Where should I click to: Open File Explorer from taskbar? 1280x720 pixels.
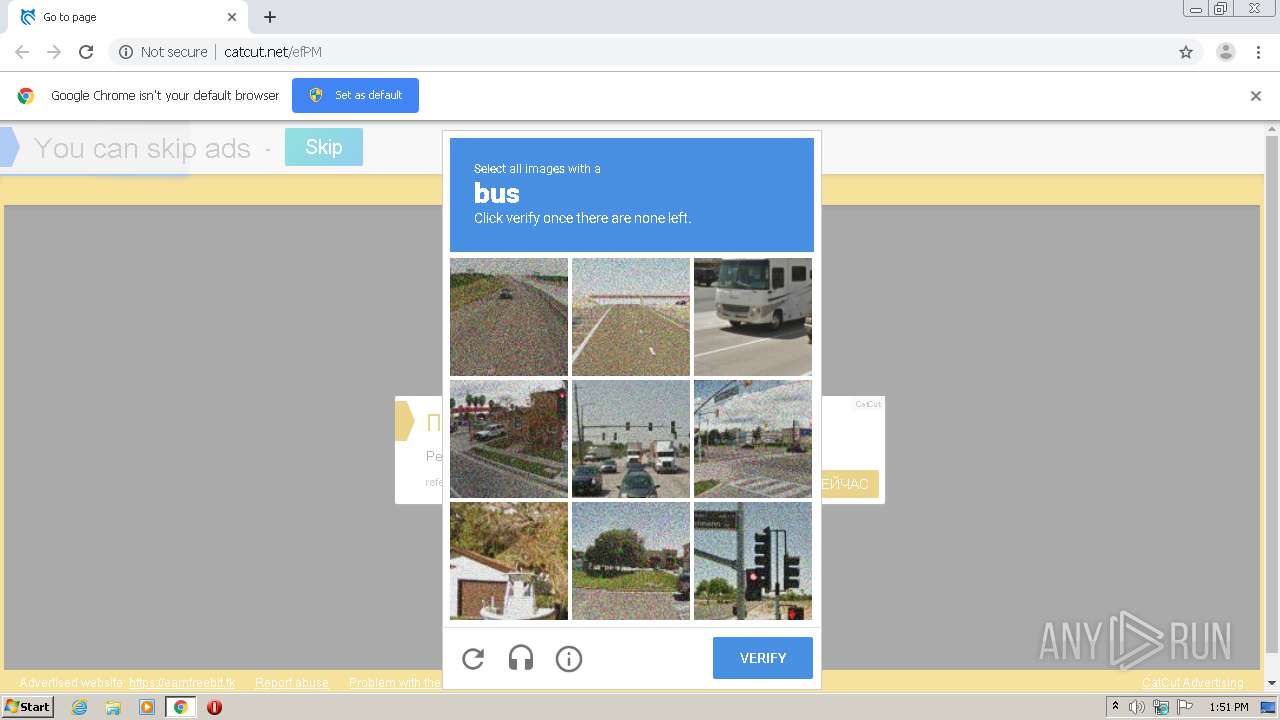[113, 707]
